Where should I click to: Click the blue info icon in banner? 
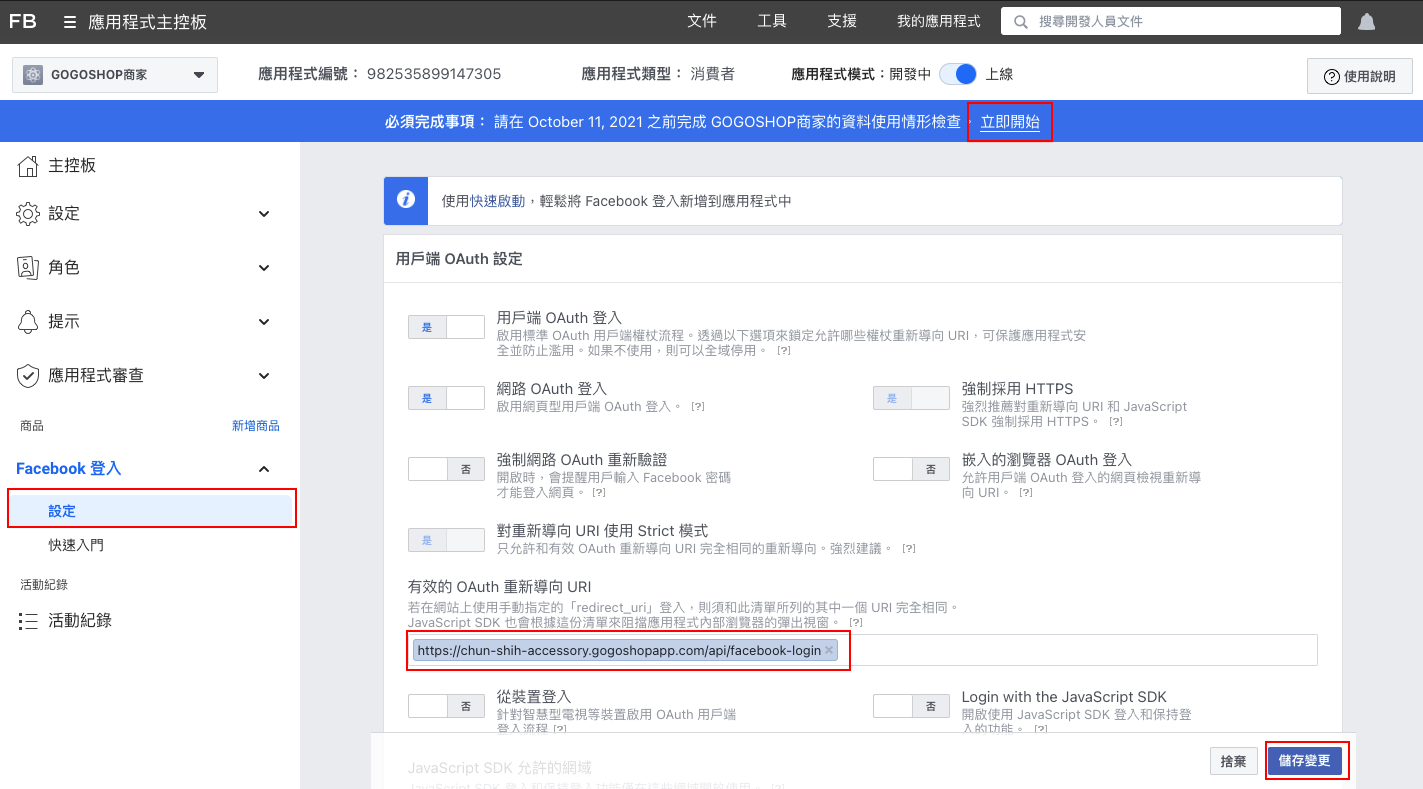point(406,200)
